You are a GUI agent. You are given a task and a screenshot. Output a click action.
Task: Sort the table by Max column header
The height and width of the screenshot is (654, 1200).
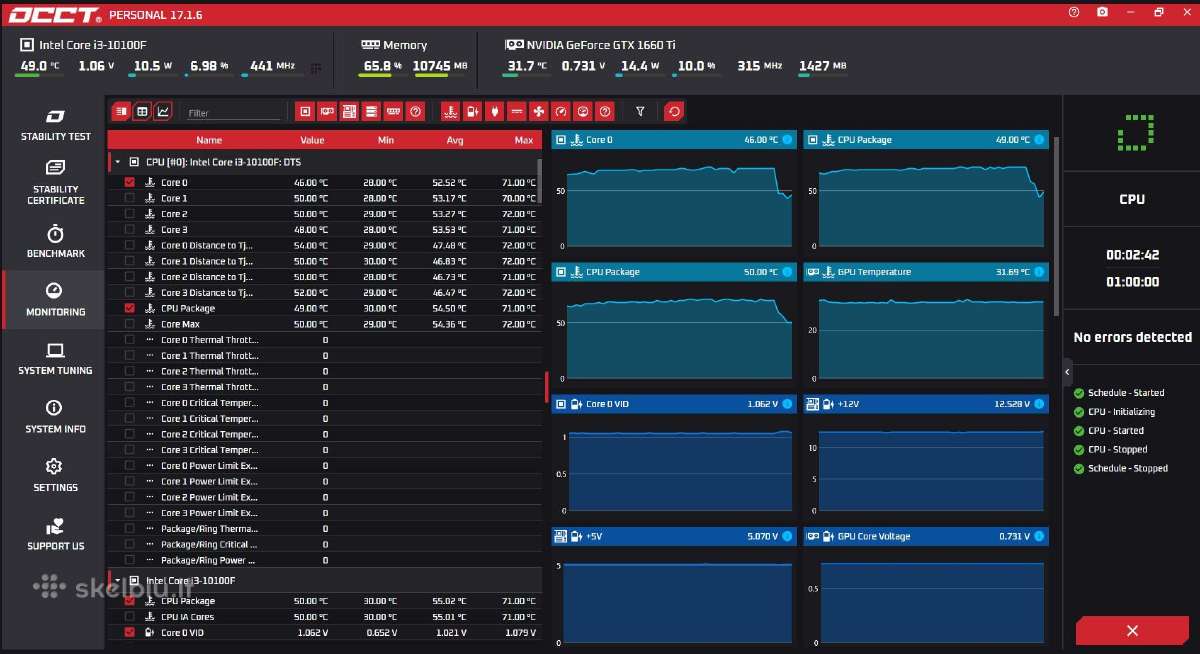(x=523, y=140)
